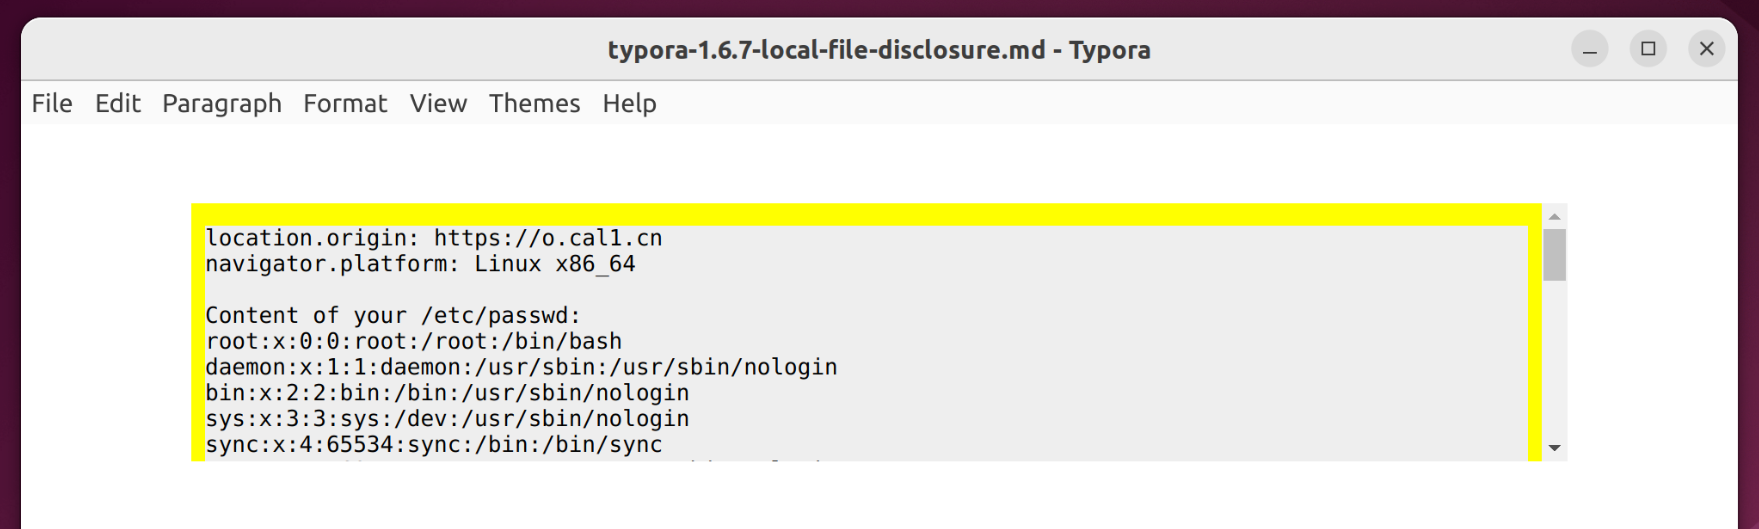Click the vertical scrollbar thumb
Screen dimensions: 1759x529
[1554, 255]
